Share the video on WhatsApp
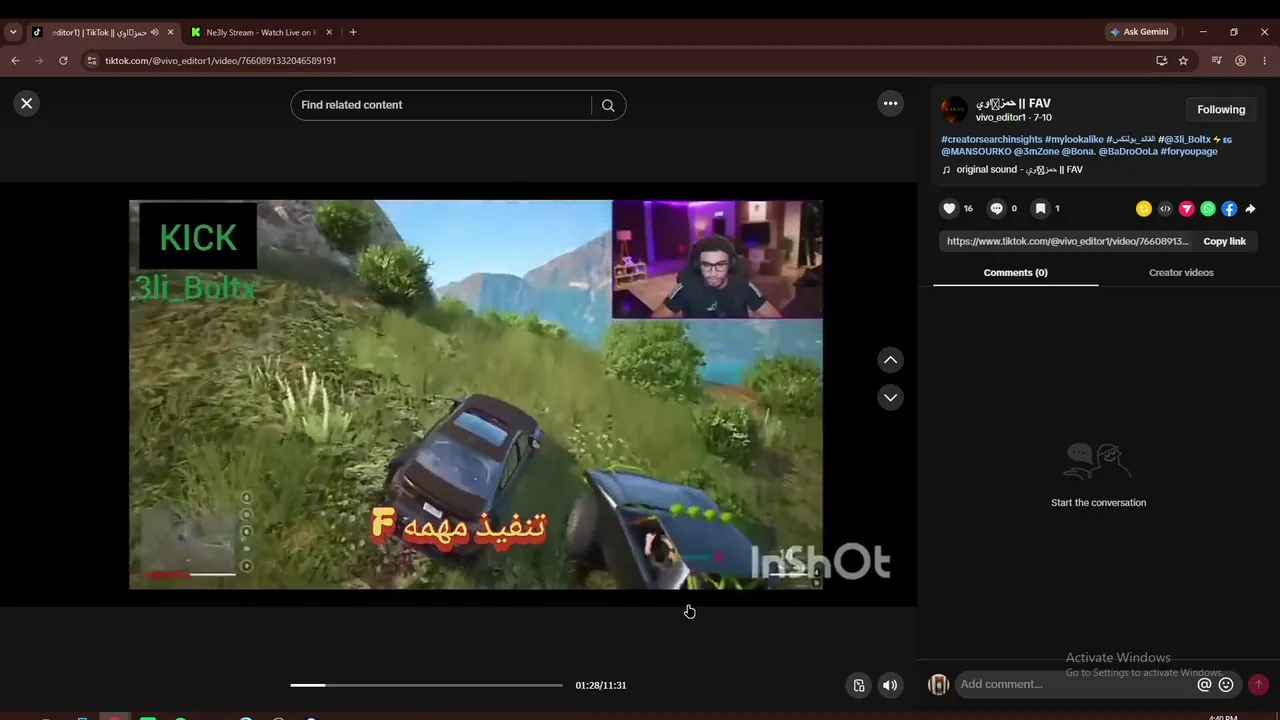This screenshot has height=720, width=1280. pyautogui.click(x=1208, y=209)
